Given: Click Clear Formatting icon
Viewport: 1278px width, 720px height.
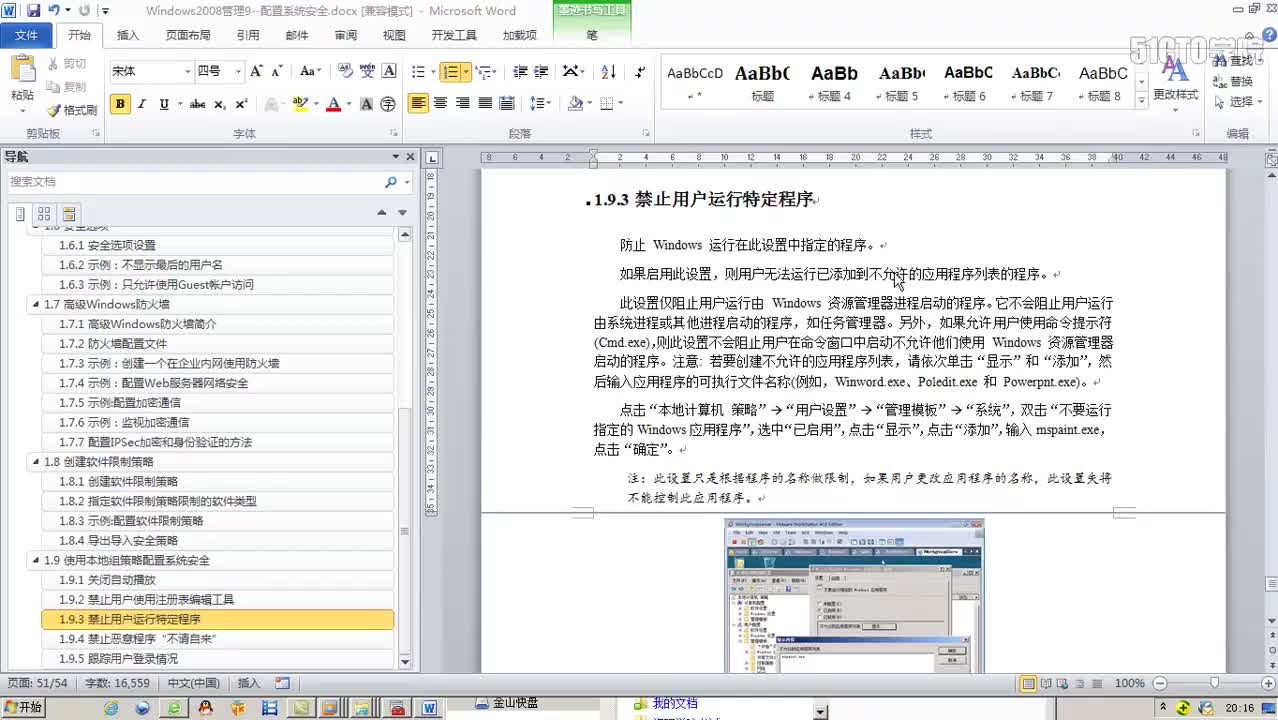Looking at the screenshot, I should tap(346, 71).
